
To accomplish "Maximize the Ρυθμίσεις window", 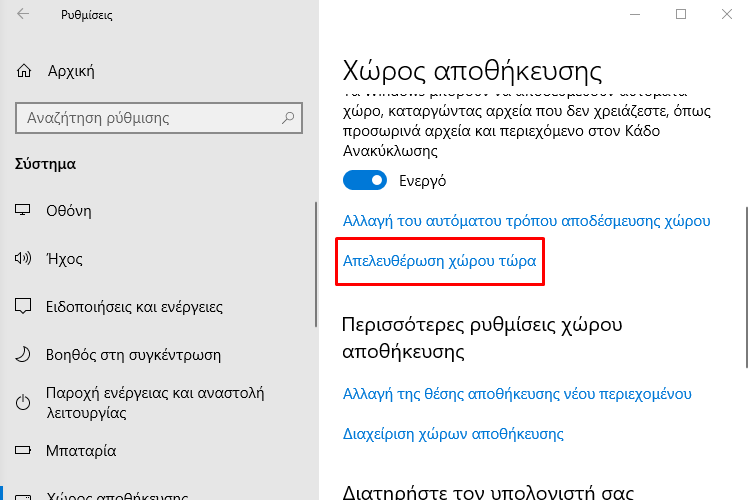I will [x=681, y=14].
